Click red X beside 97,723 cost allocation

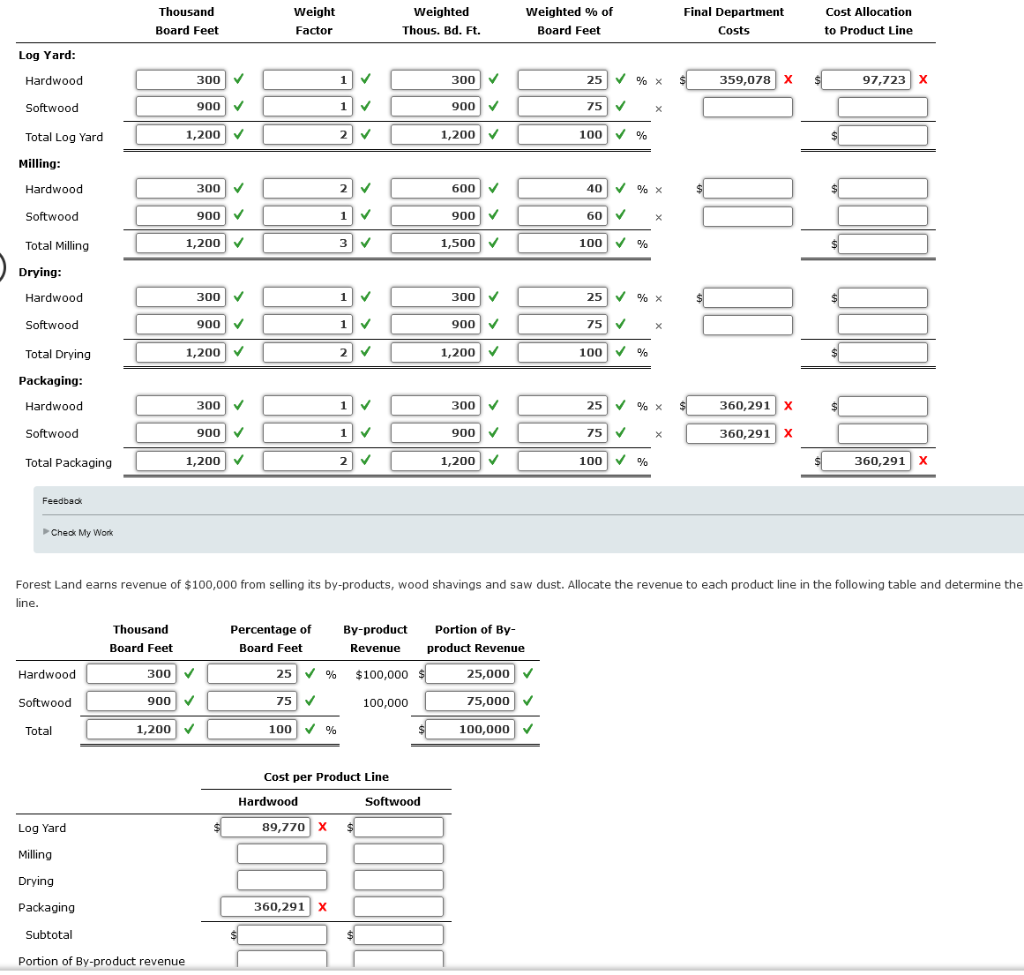pos(923,80)
